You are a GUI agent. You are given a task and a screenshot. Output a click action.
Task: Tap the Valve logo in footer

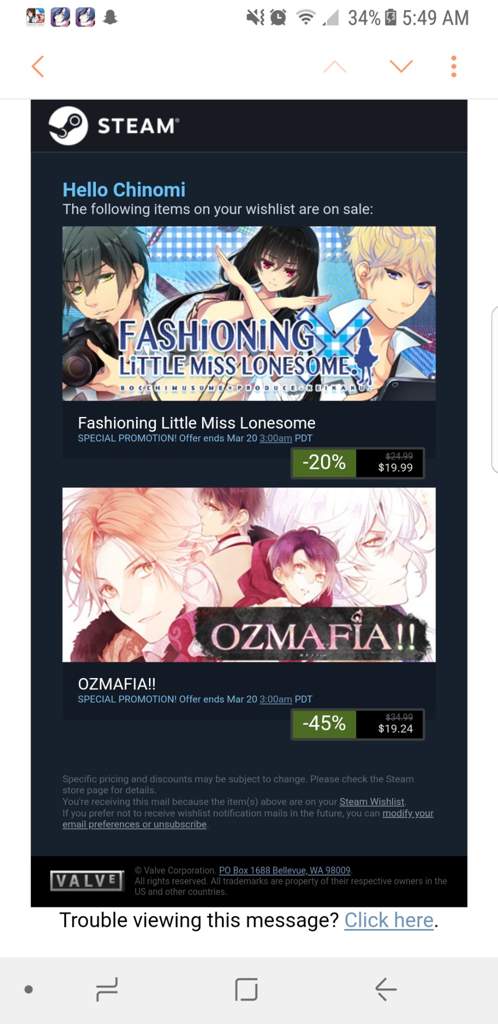coord(87,880)
